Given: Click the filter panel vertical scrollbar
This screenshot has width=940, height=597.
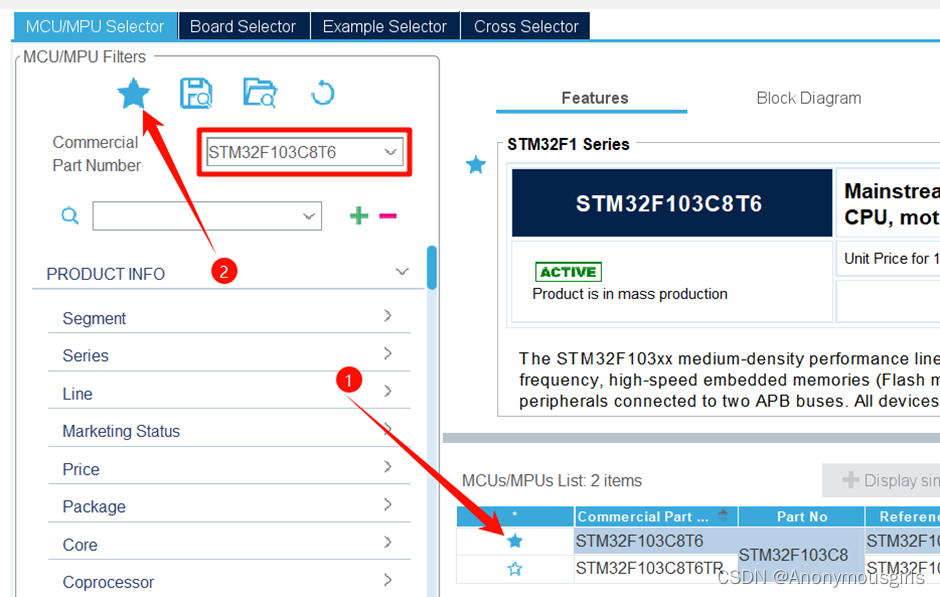Looking at the screenshot, I should point(432,267).
